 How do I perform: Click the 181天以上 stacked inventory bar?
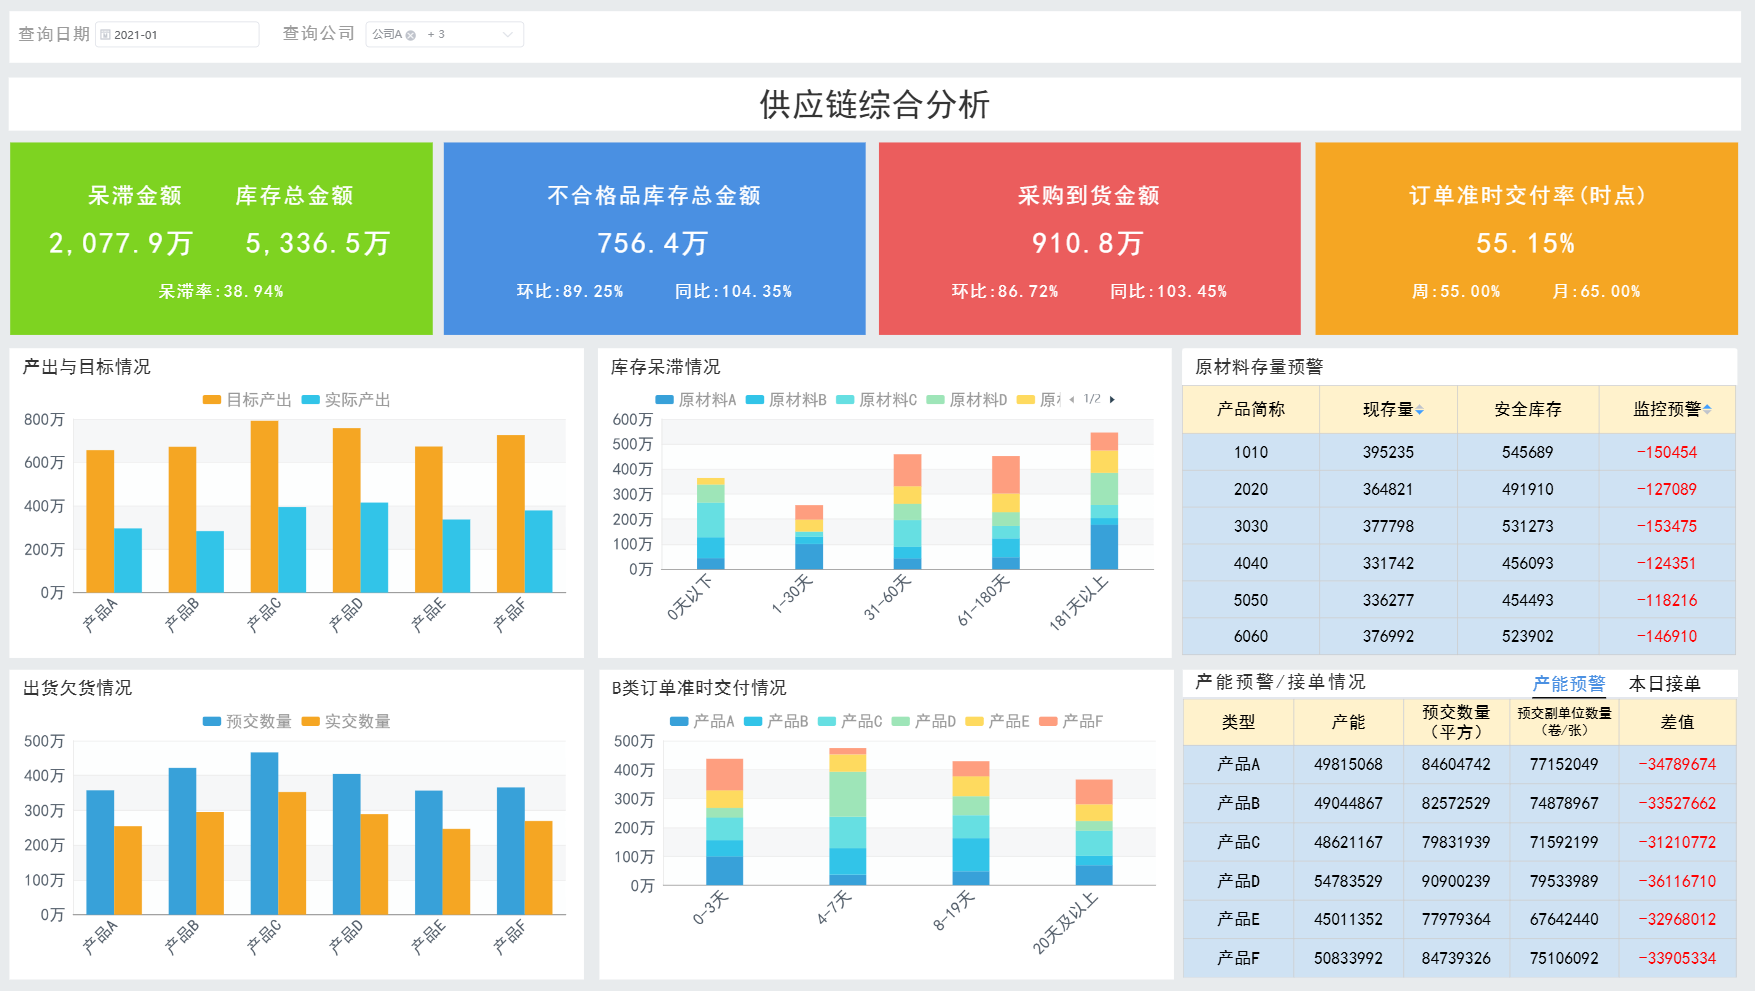pos(1104,500)
